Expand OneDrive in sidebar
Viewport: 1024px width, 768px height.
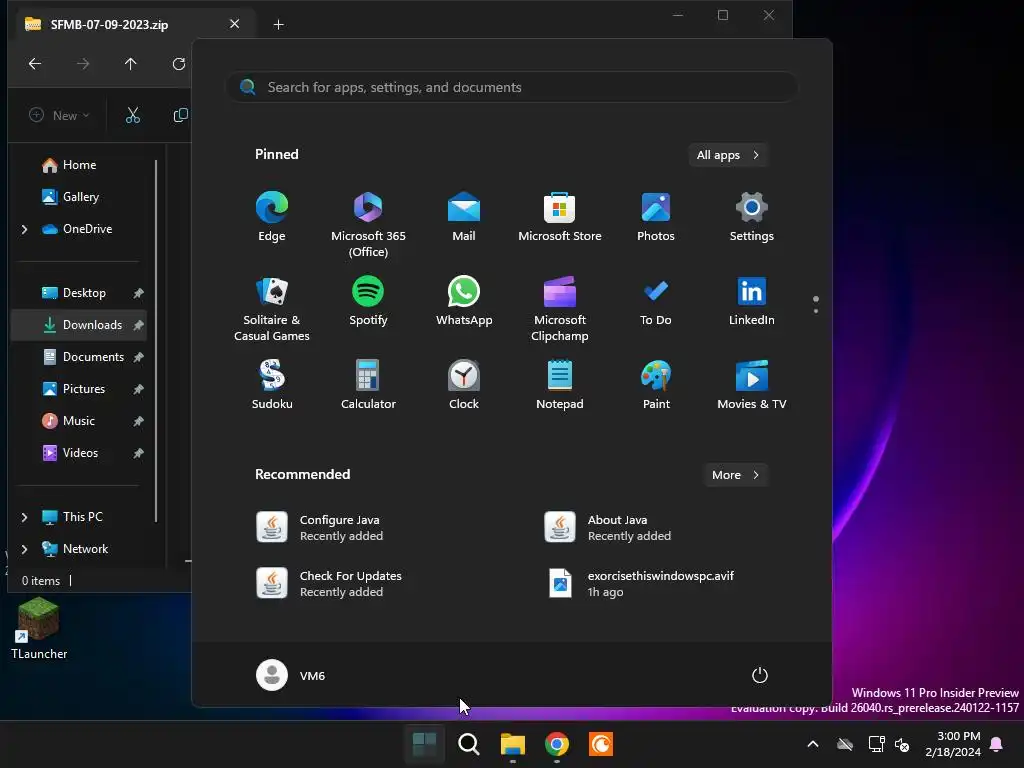(24, 229)
